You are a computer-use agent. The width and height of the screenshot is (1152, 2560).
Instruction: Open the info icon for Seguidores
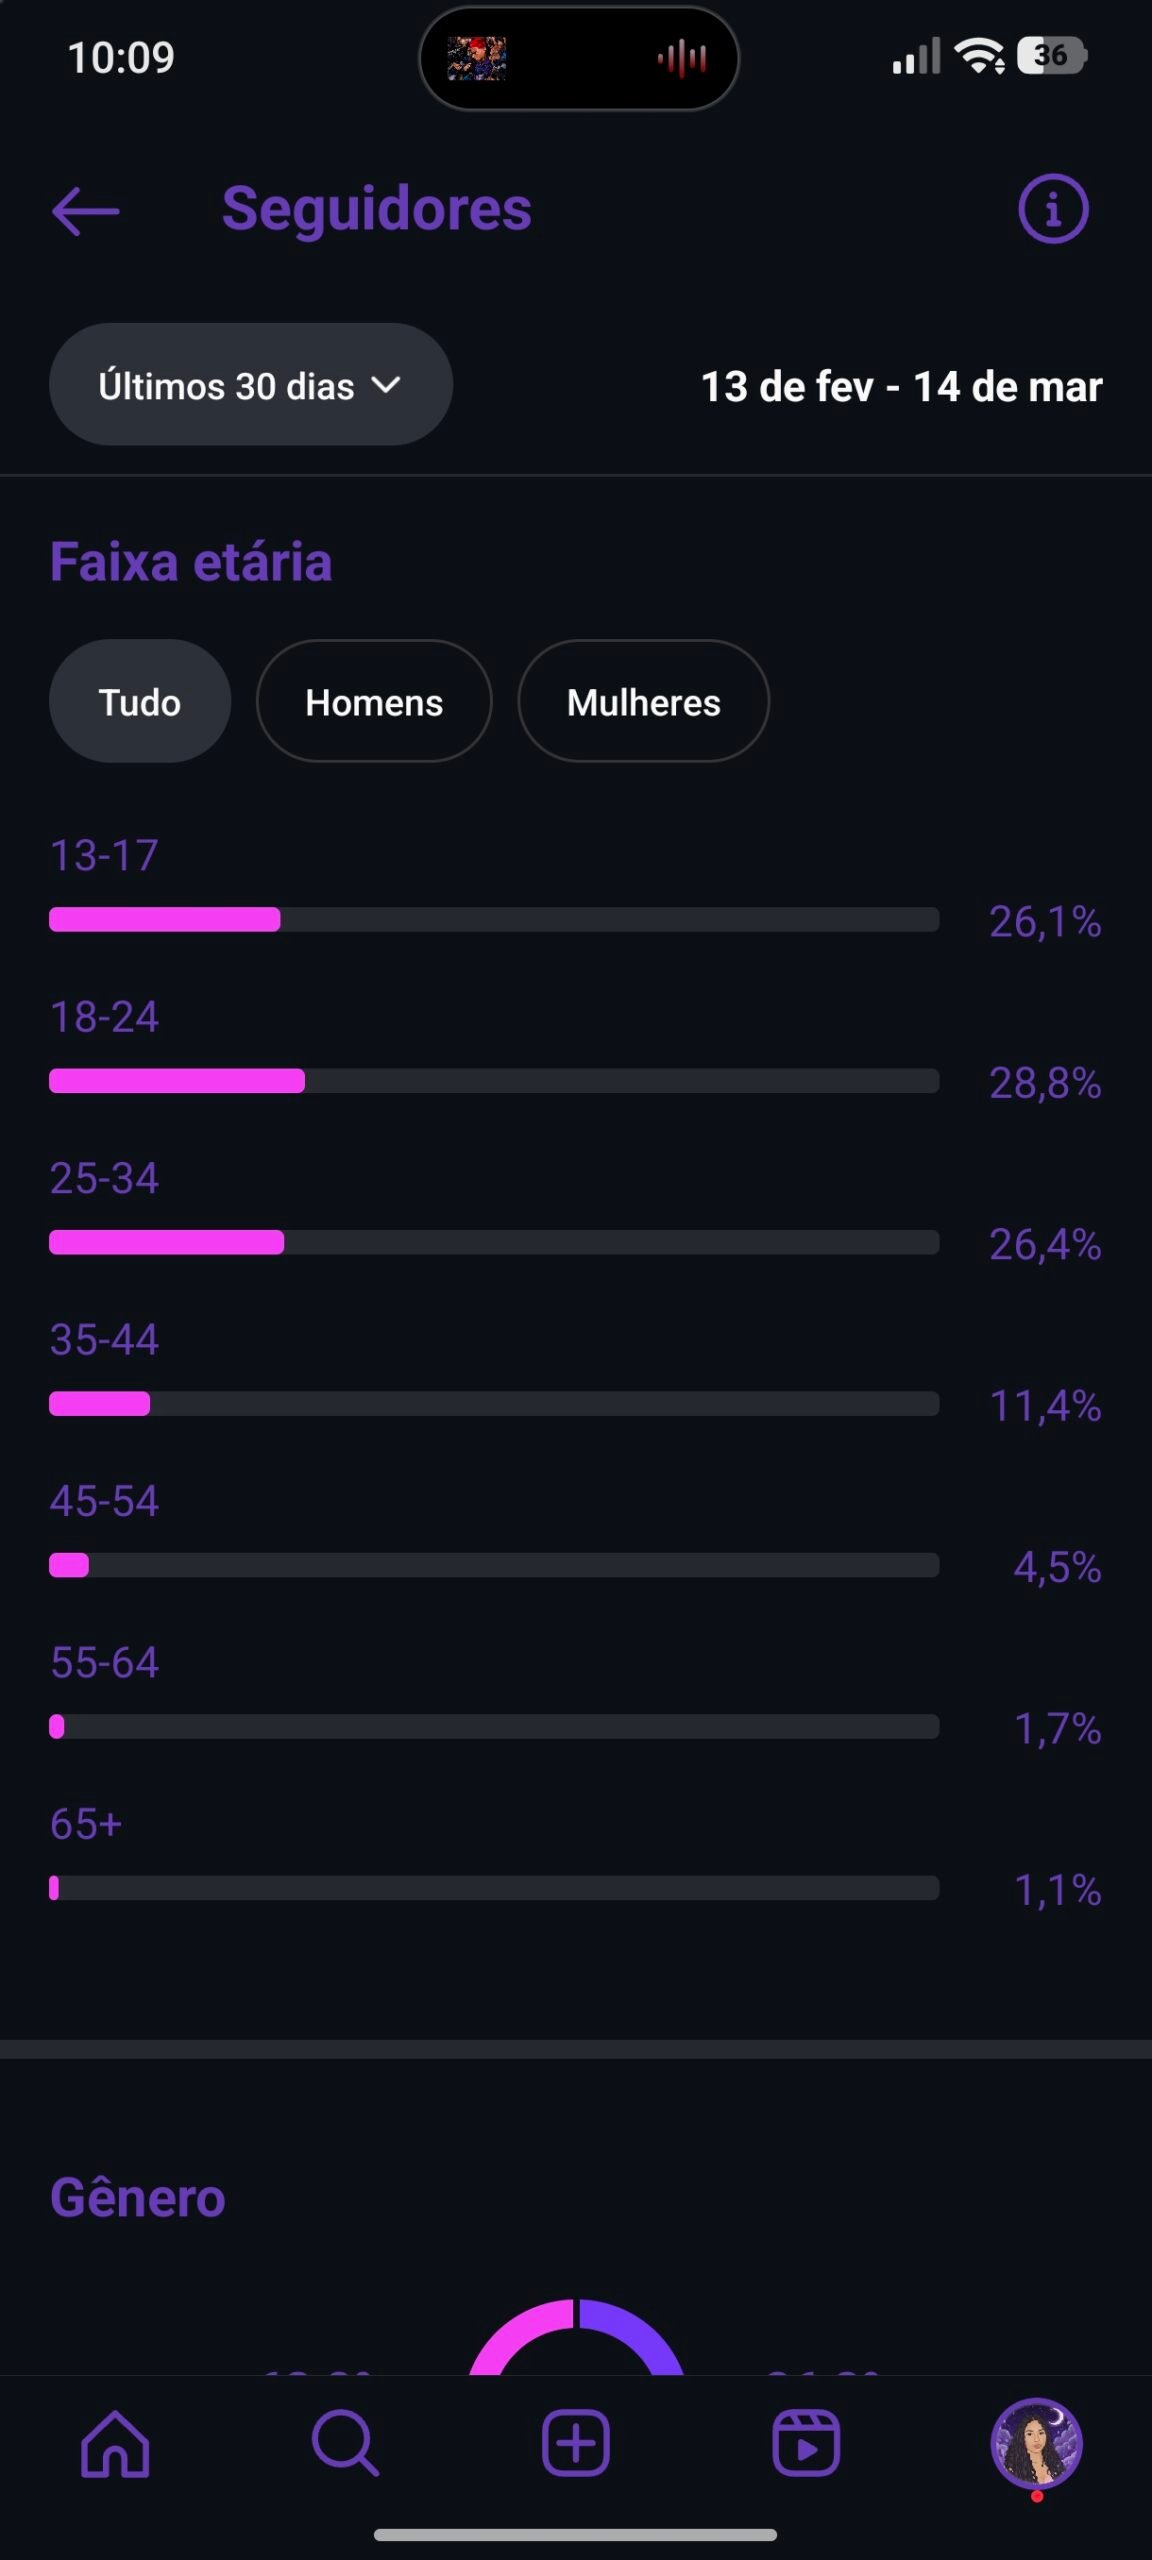coord(1053,209)
